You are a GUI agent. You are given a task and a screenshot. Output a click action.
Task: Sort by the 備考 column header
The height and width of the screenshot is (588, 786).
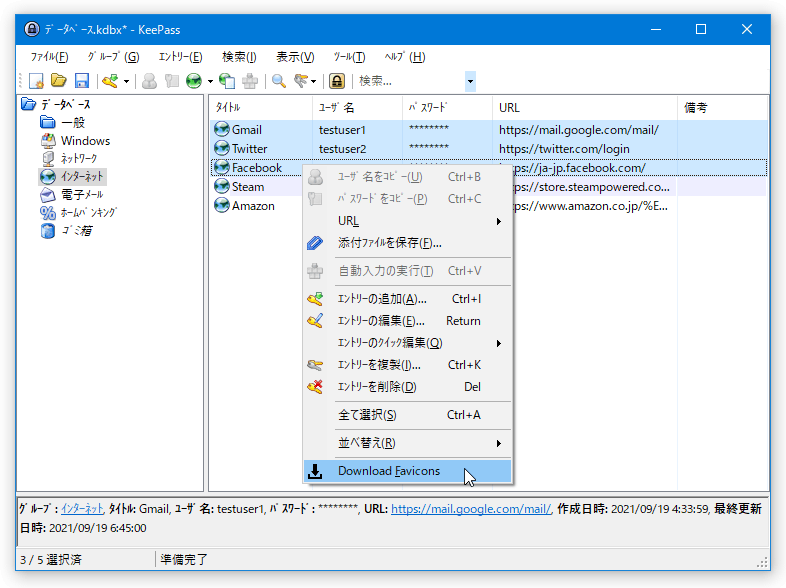point(722,107)
